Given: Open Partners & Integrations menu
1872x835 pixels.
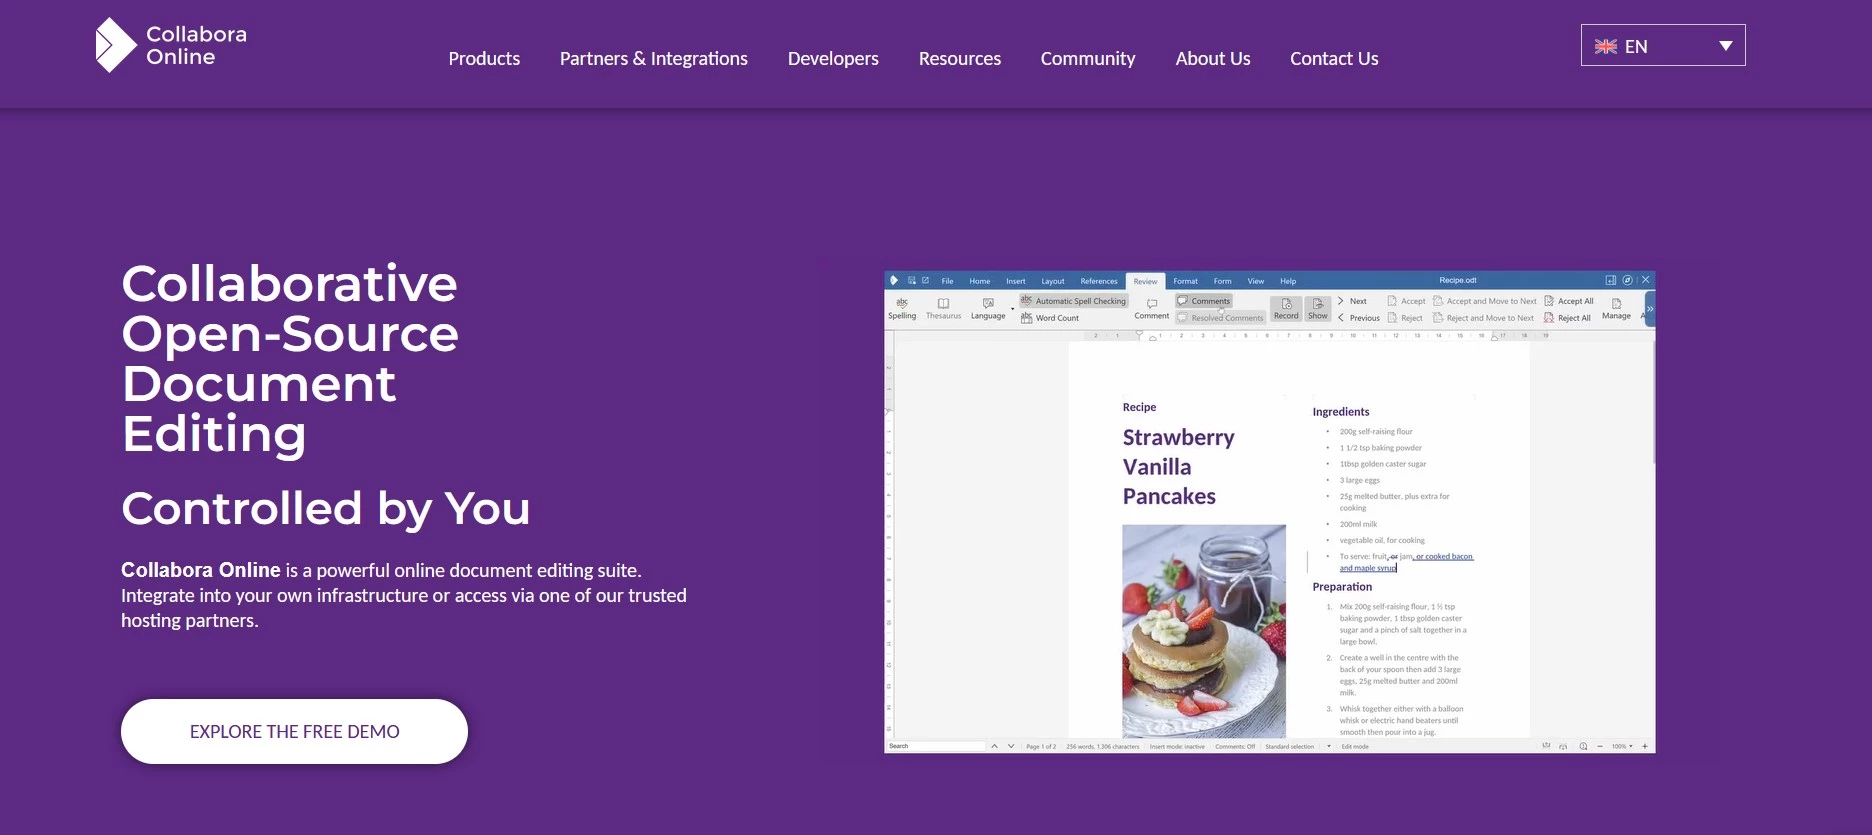Looking at the screenshot, I should (x=654, y=59).
